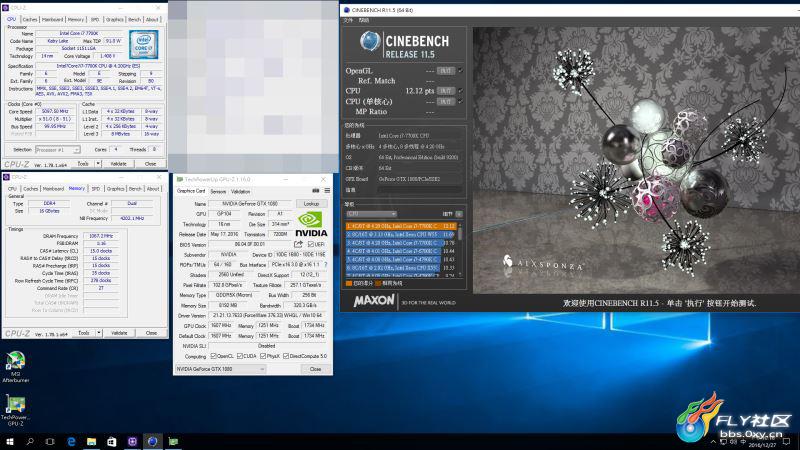Click Tools button in bottom CPU-Z window
The image size is (800, 450).
(x=84, y=333)
